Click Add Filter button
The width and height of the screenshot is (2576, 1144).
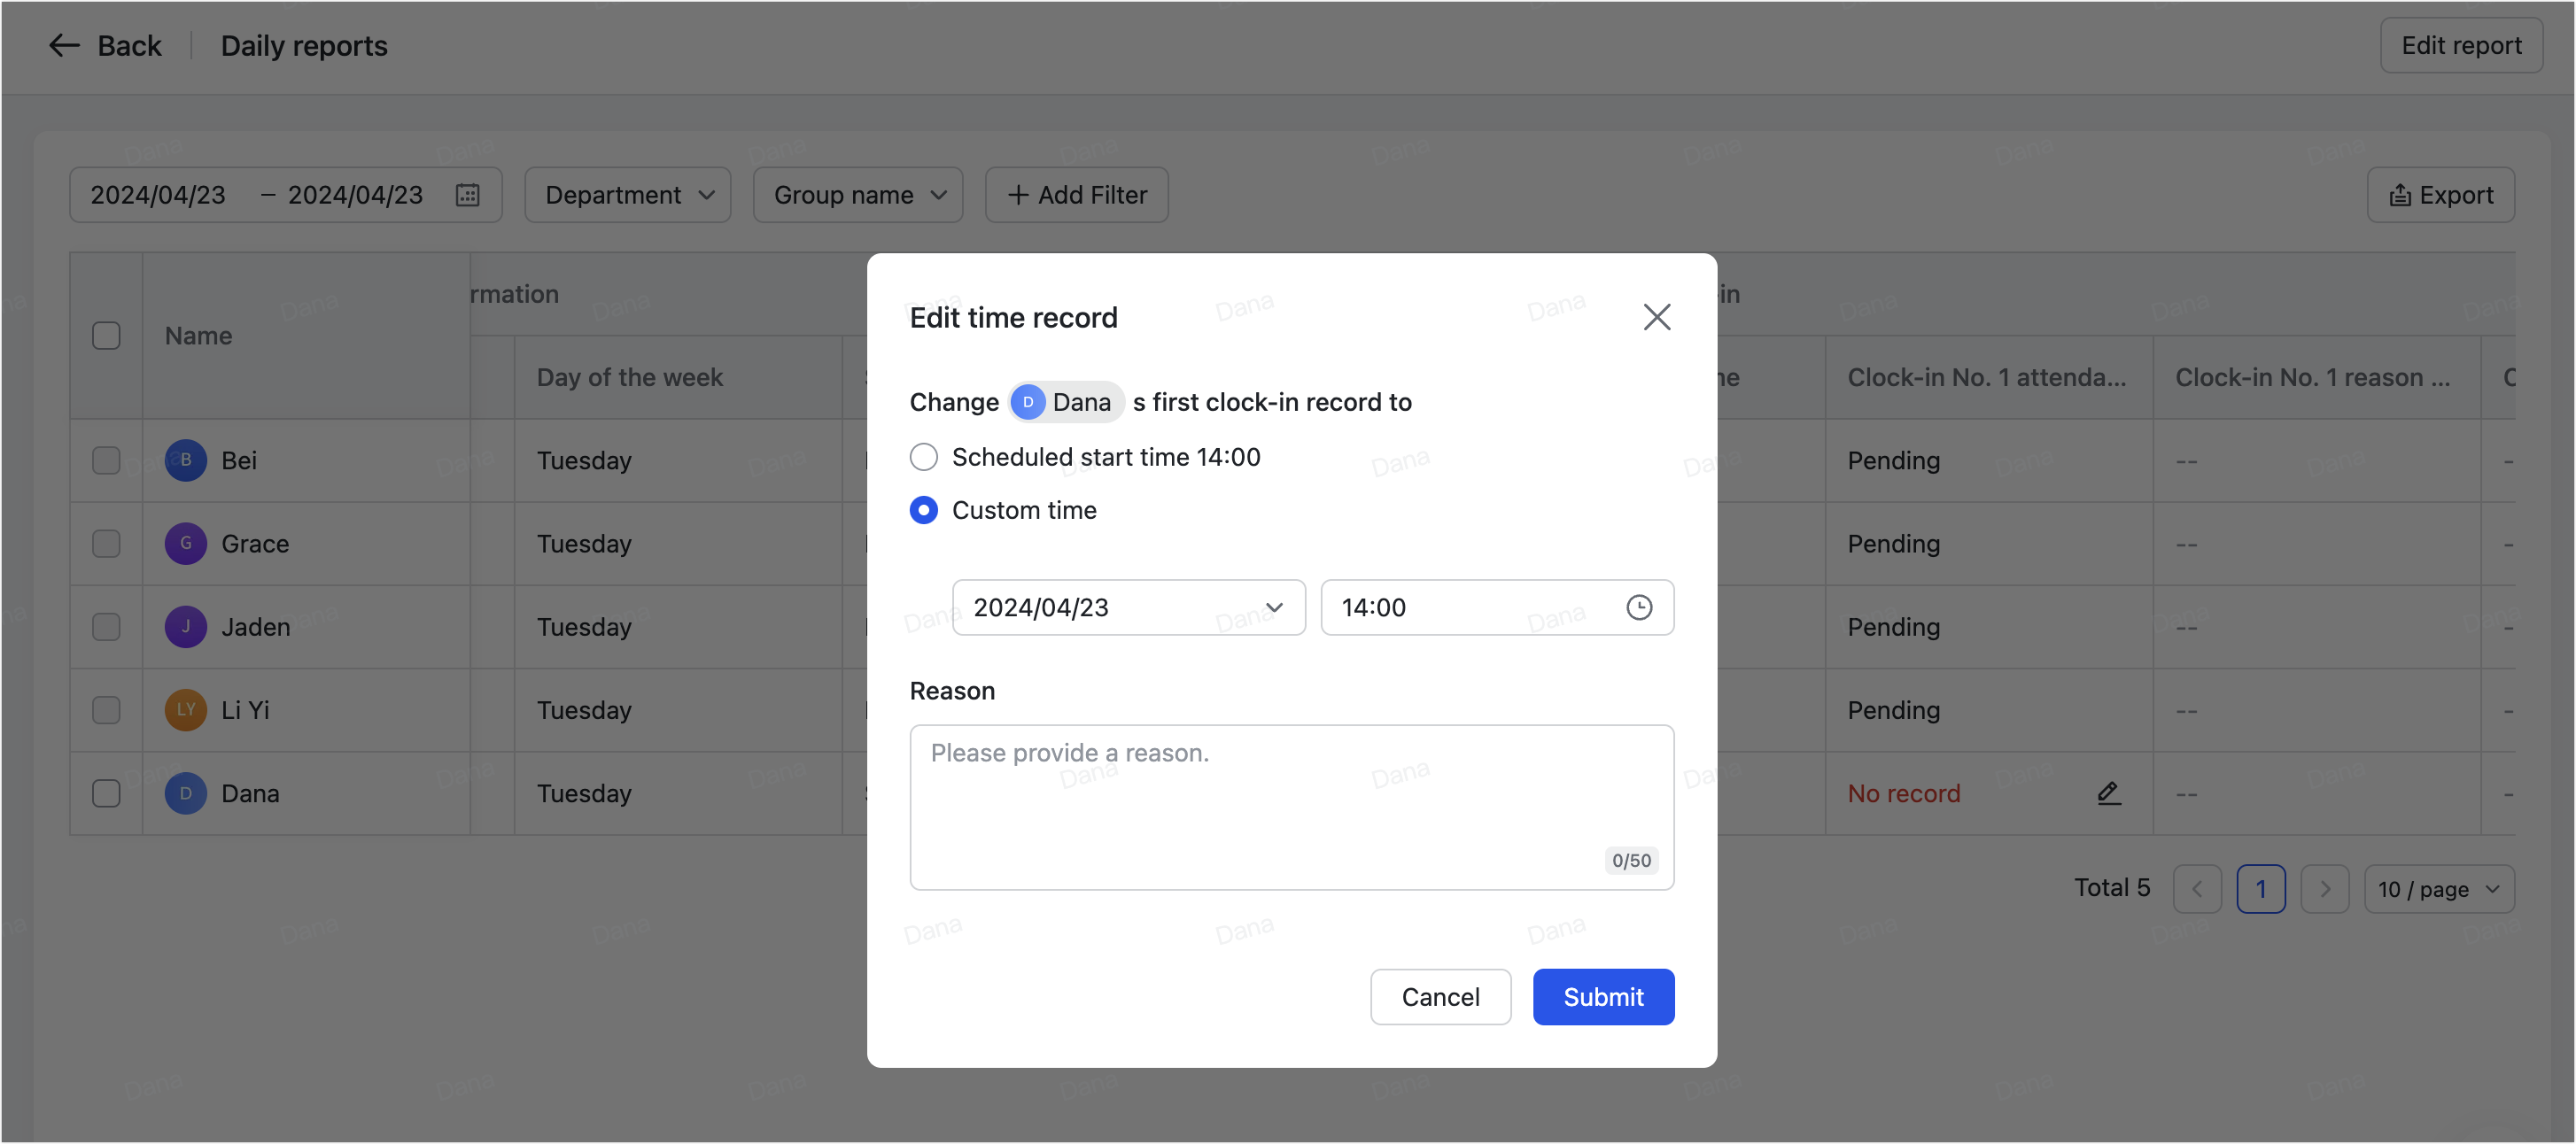[x=1076, y=195]
